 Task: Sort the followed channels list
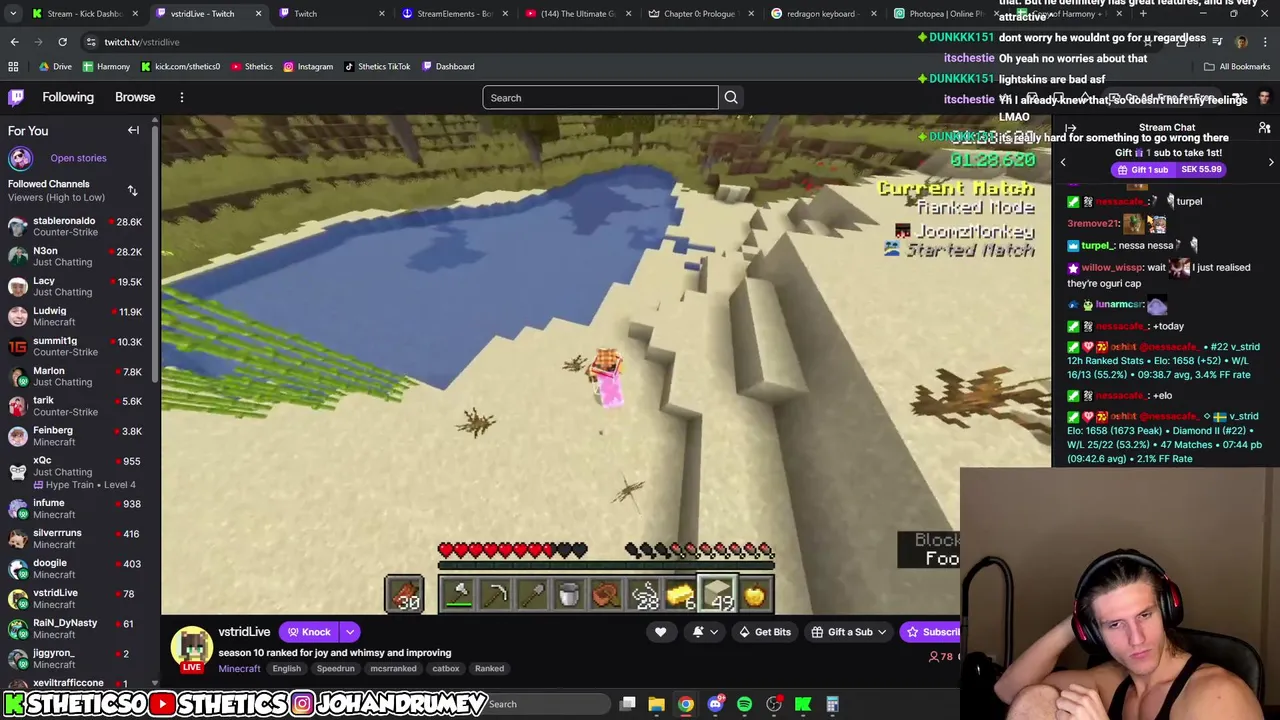click(x=132, y=190)
